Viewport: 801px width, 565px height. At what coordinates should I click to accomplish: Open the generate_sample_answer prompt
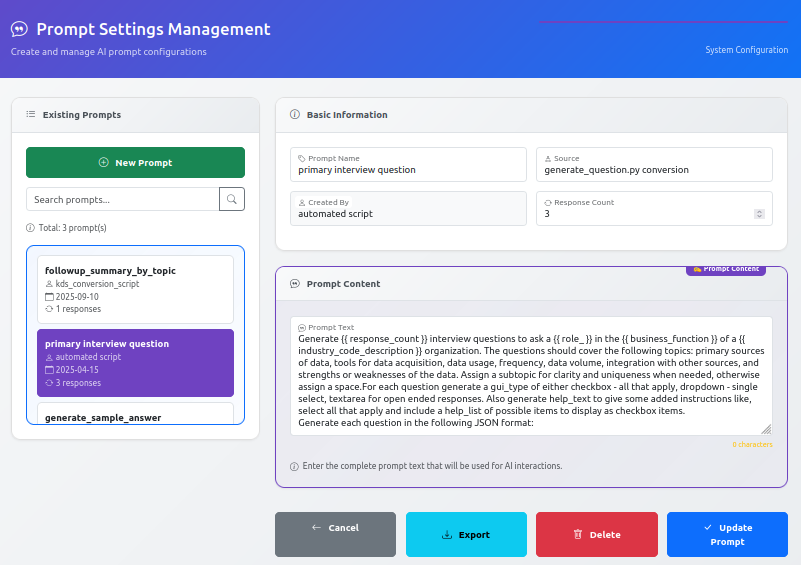(135, 414)
